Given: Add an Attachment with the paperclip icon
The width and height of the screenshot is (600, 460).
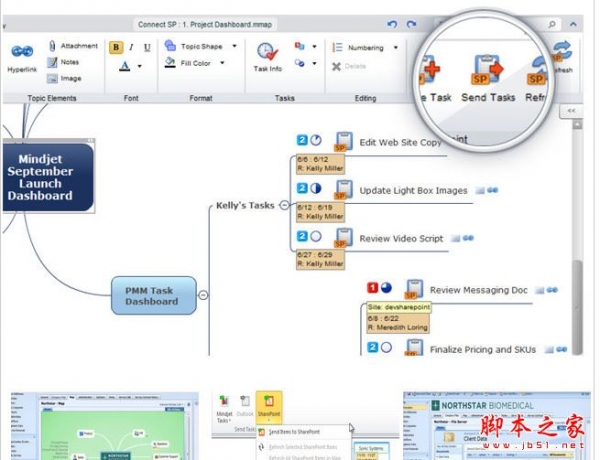Looking at the screenshot, I should tap(52, 46).
